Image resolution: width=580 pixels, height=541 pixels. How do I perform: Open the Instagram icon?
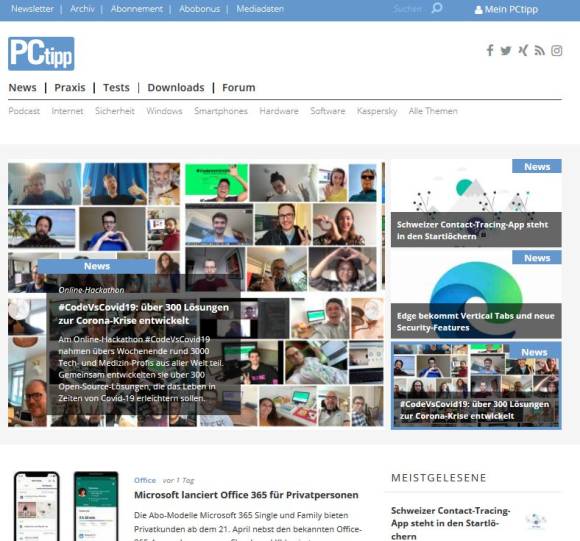point(556,51)
